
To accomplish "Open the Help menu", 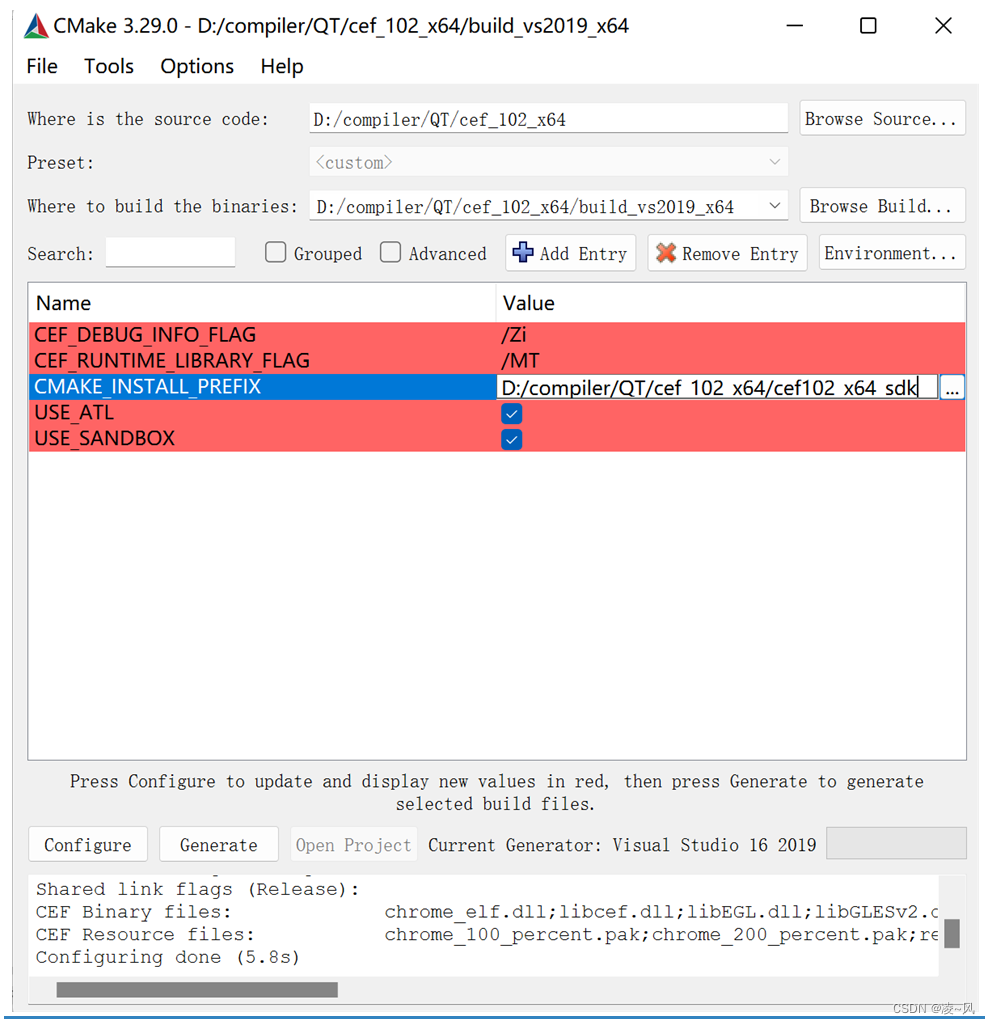I will tap(281, 66).
